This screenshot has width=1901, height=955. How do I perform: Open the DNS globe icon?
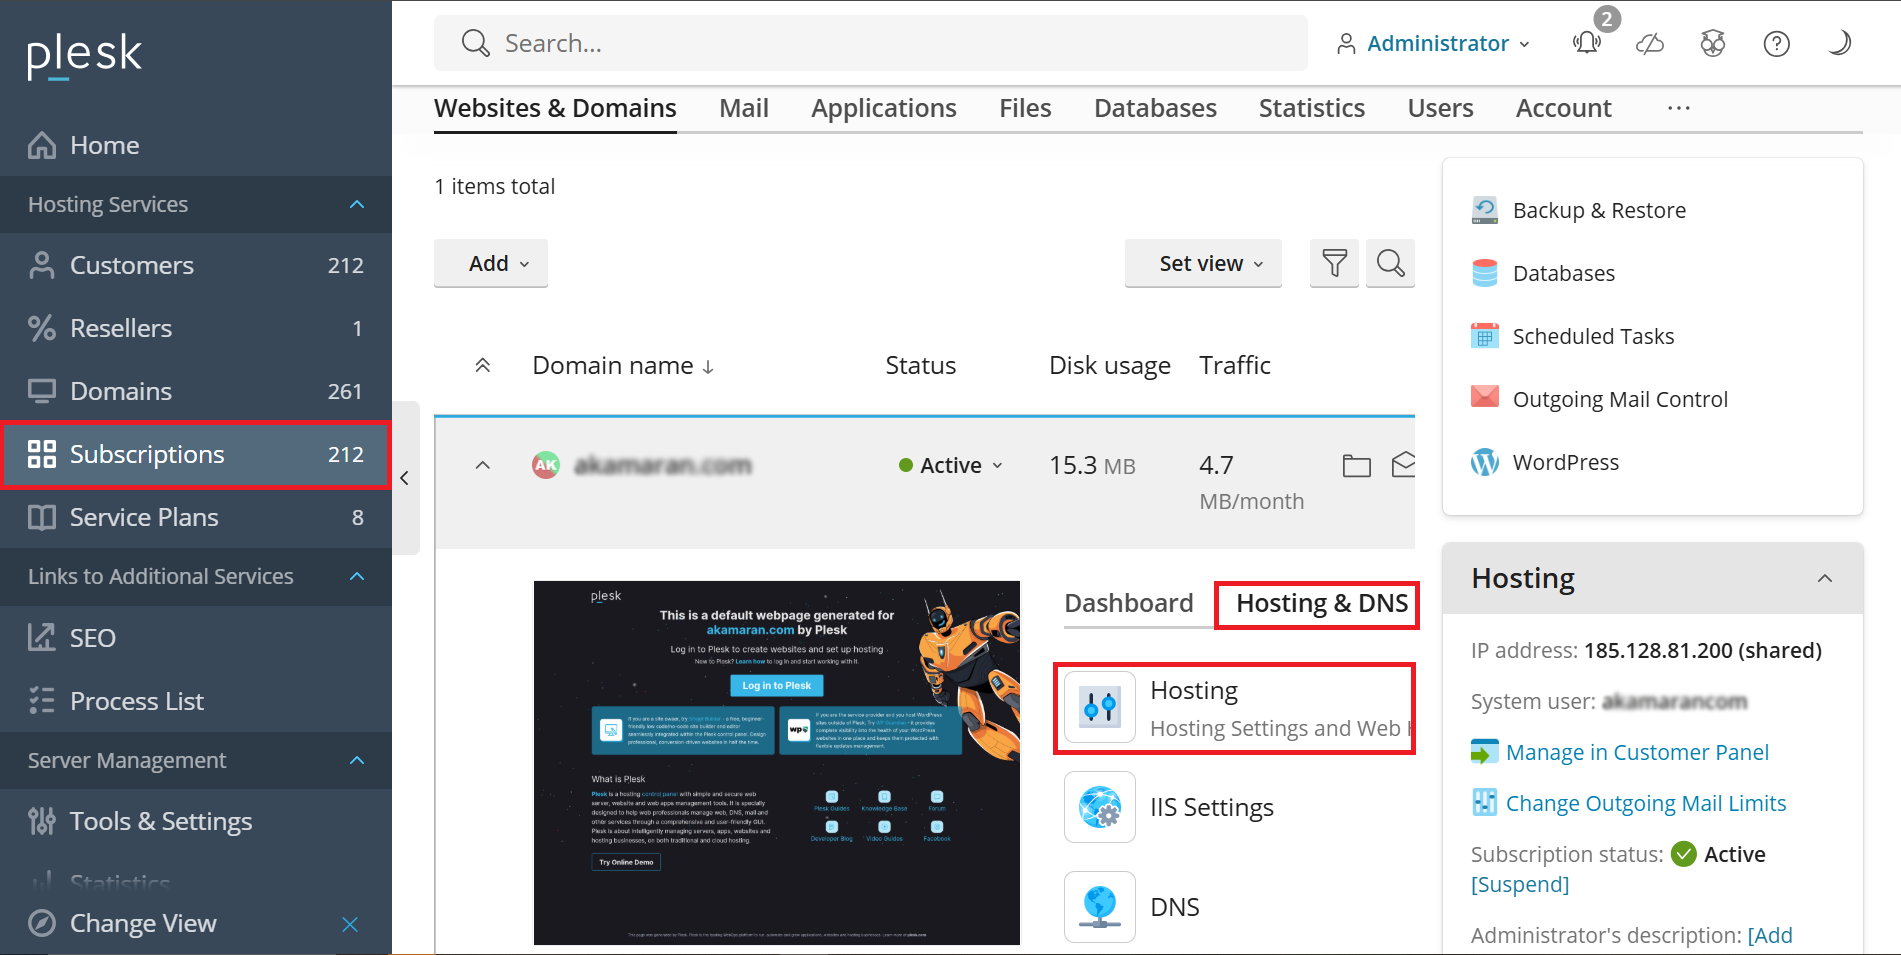(1100, 907)
